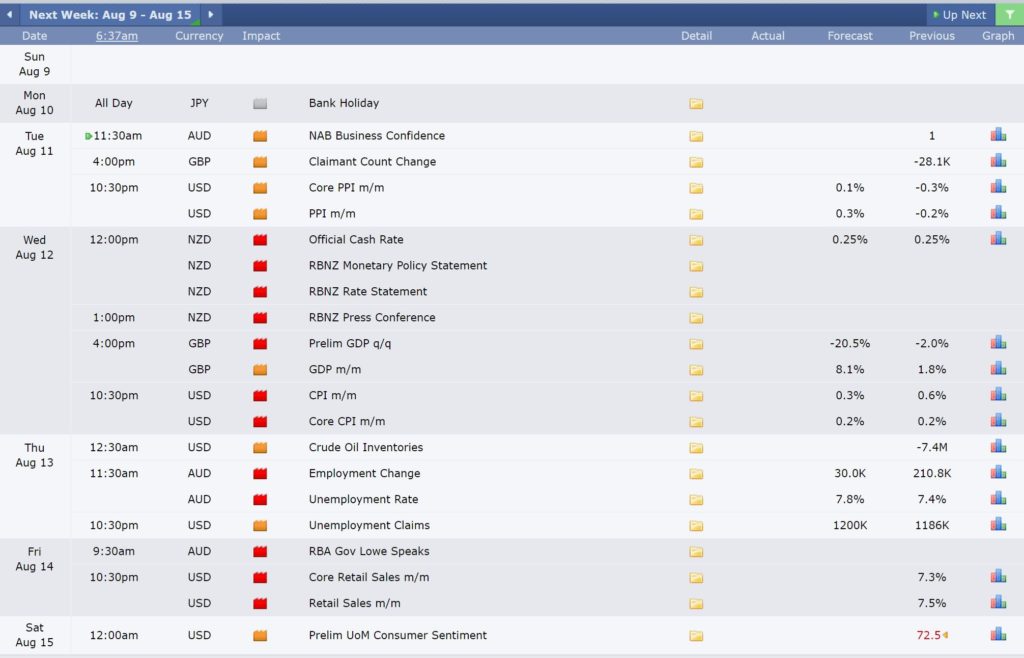Click the Currency column header
Viewport: 1024px width, 658px height.
[199, 36]
